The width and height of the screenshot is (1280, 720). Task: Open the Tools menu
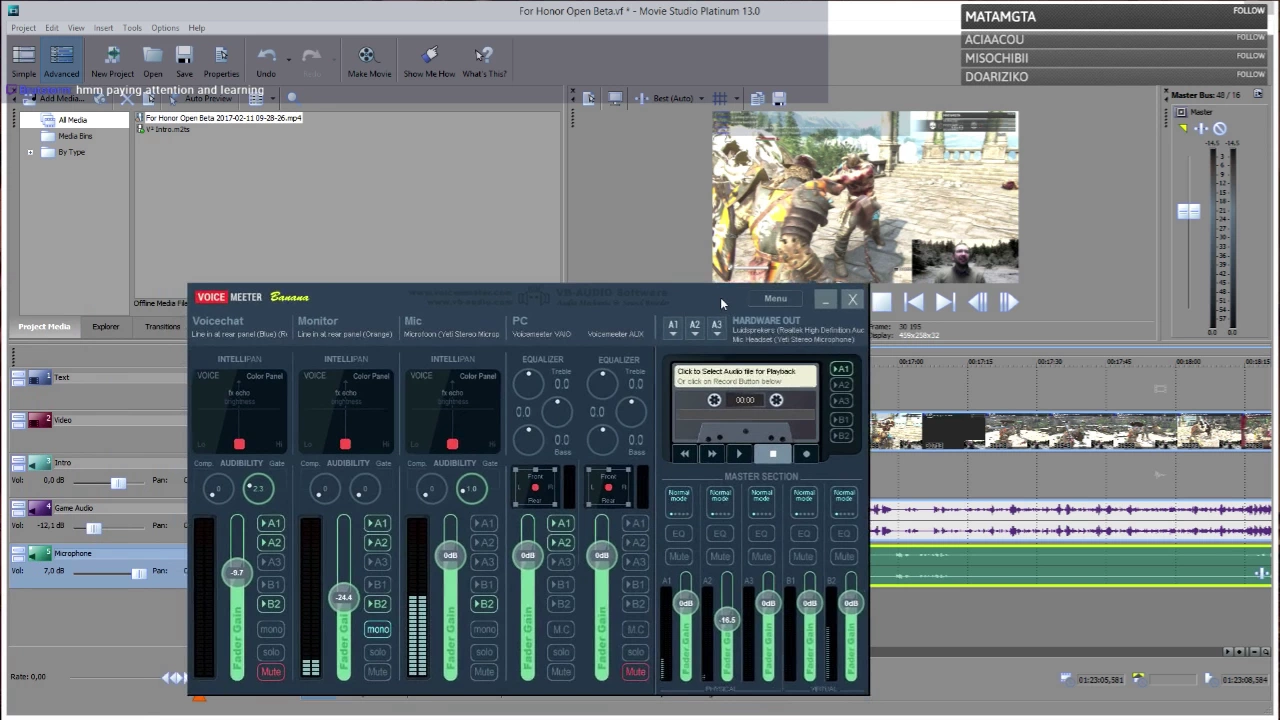(132, 28)
